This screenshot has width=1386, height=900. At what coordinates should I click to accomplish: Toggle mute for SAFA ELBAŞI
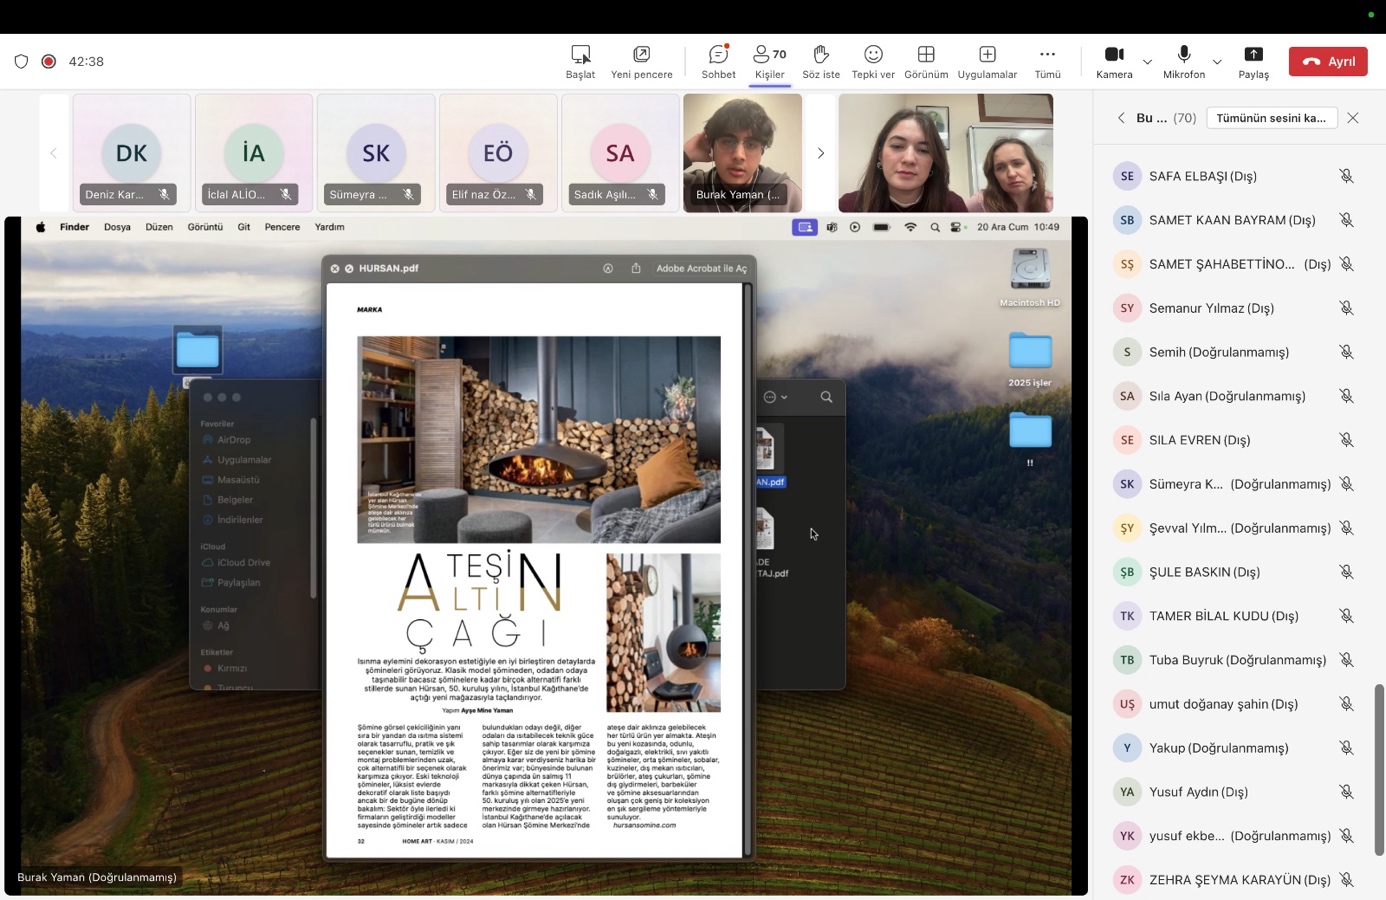(x=1347, y=176)
